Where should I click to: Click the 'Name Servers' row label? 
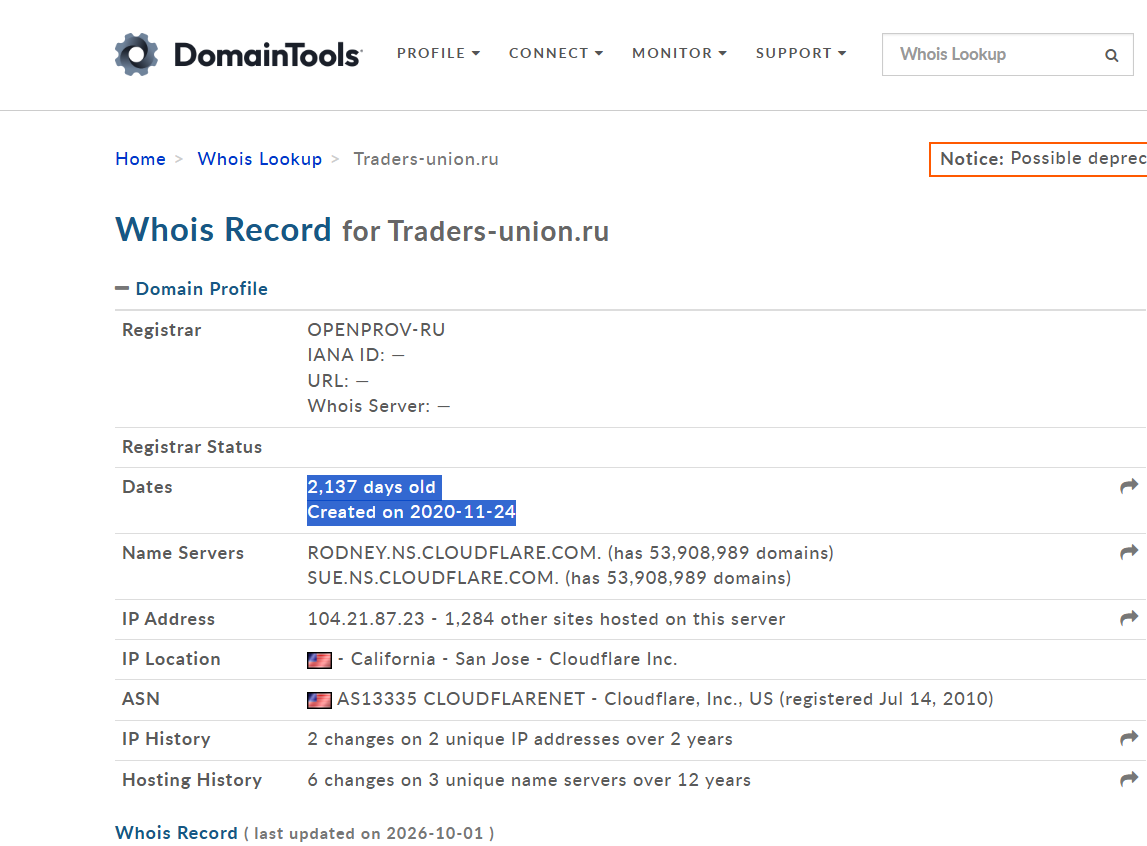click(x=183, y=553)
